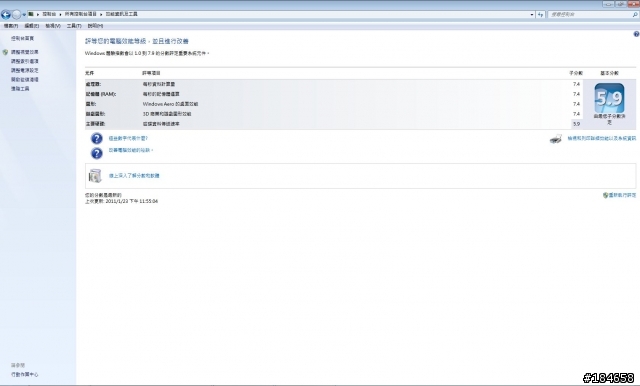Select the '3D' gaming graphics description
Screen dimensions: 640x386
tap(167, 114)
